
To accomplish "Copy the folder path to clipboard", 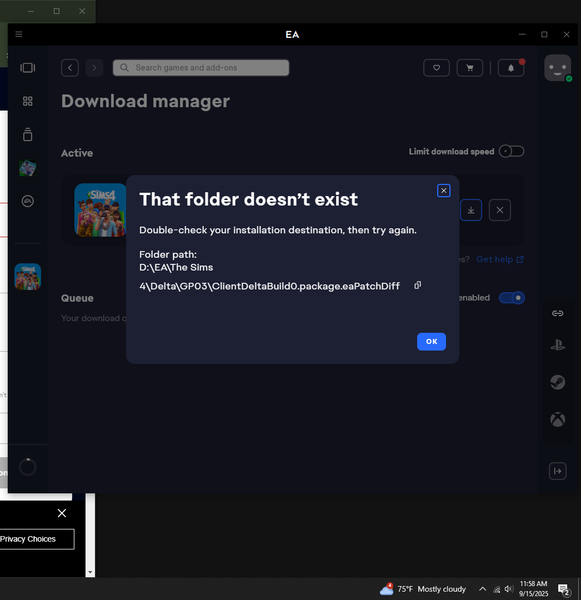I will (418, 285).
